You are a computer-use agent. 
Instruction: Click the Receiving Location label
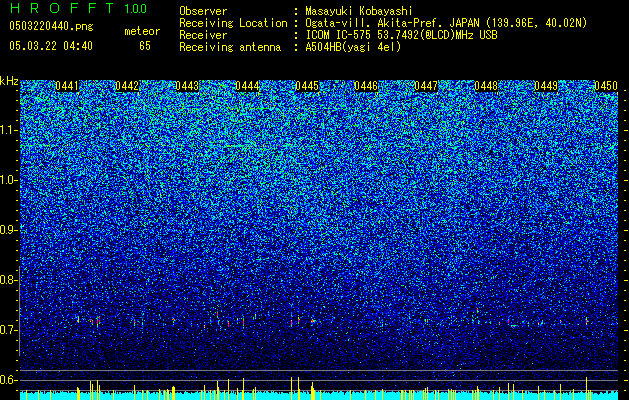233,23
